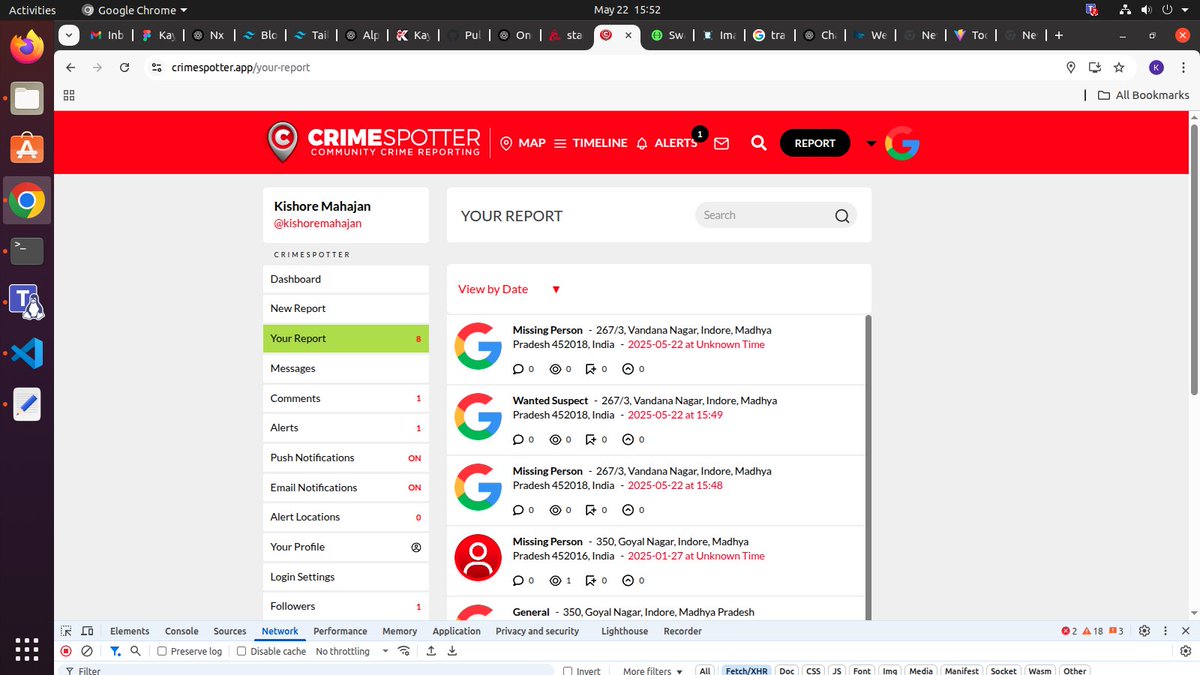Screen dimensions: 1200x675
Task: Enable Preserve log checkbox
Action: point(162,651)
